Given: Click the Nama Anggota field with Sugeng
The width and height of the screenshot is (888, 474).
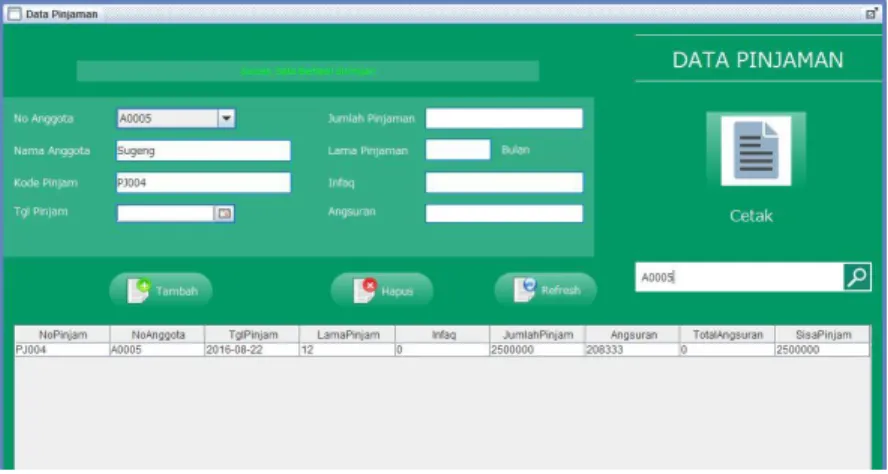Looking at the screenshot, I should (x=203, y=151).
